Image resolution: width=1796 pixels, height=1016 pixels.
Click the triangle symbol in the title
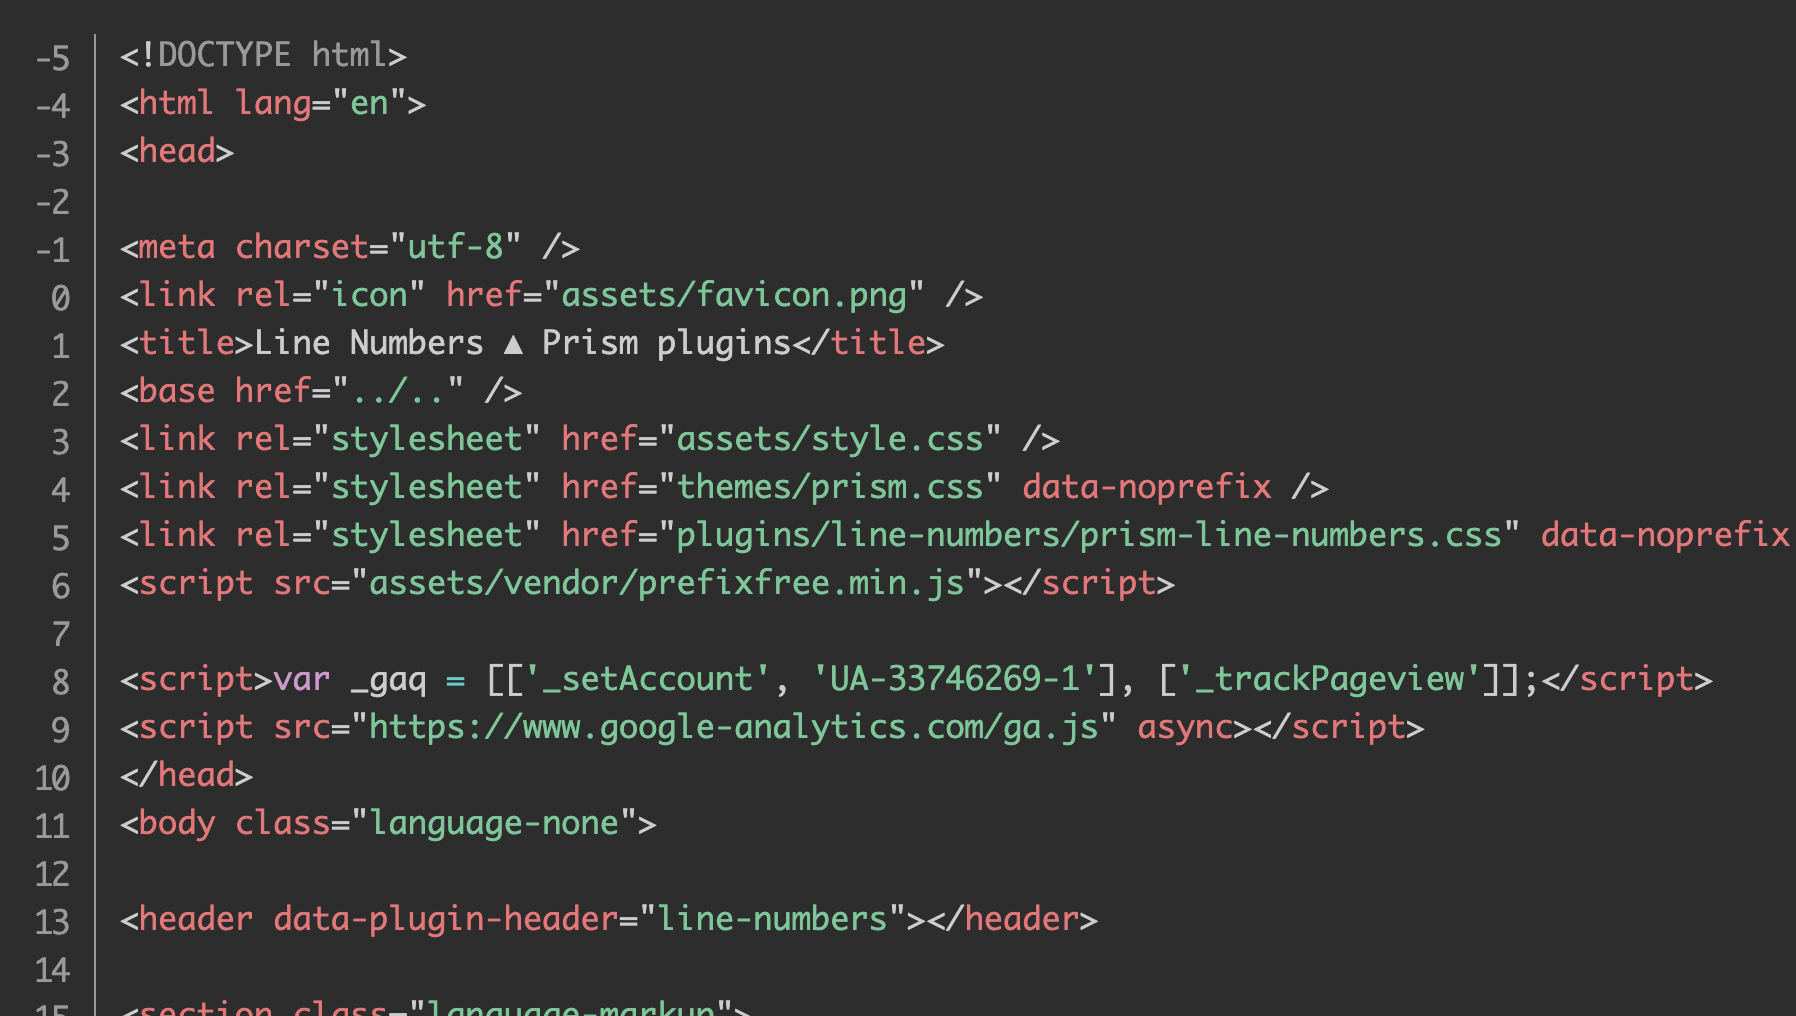tap(513, 345)
